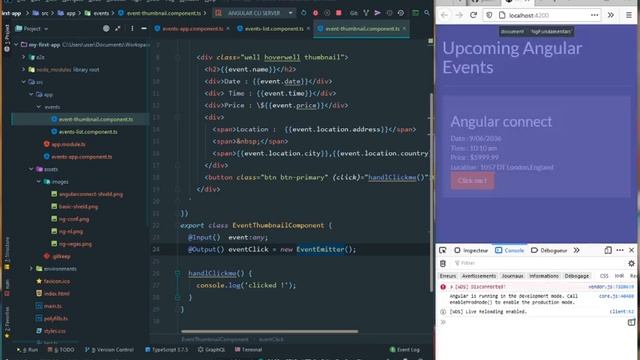Click the expand-all arrows icon in Project panel
The image size is (640, 360).
[118, 29]
